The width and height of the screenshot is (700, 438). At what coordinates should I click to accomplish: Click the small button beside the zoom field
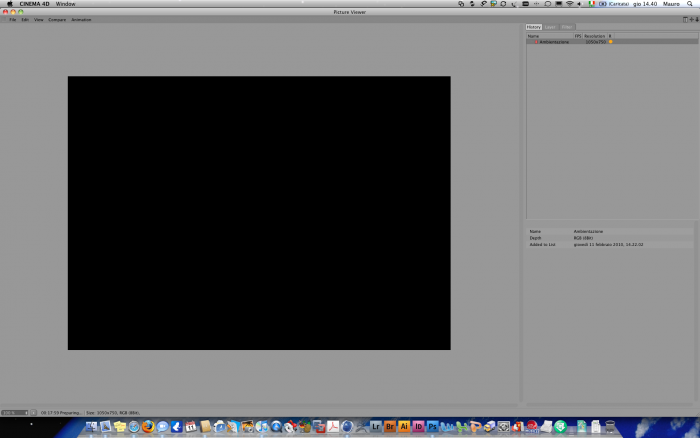pos(33,413)
